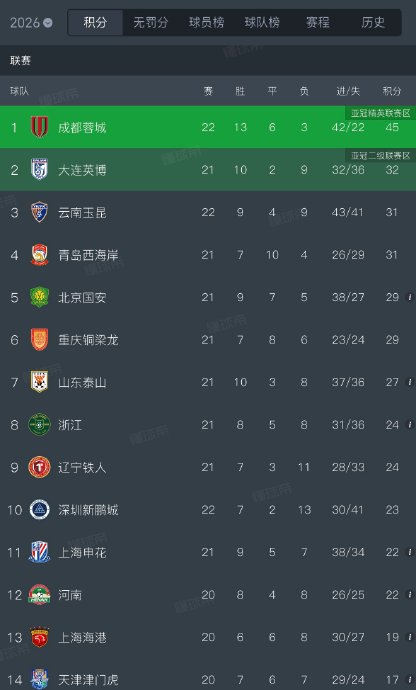Click the 北京国安 green badge
This screenshot has height=690, width=416.
(40, 297)
